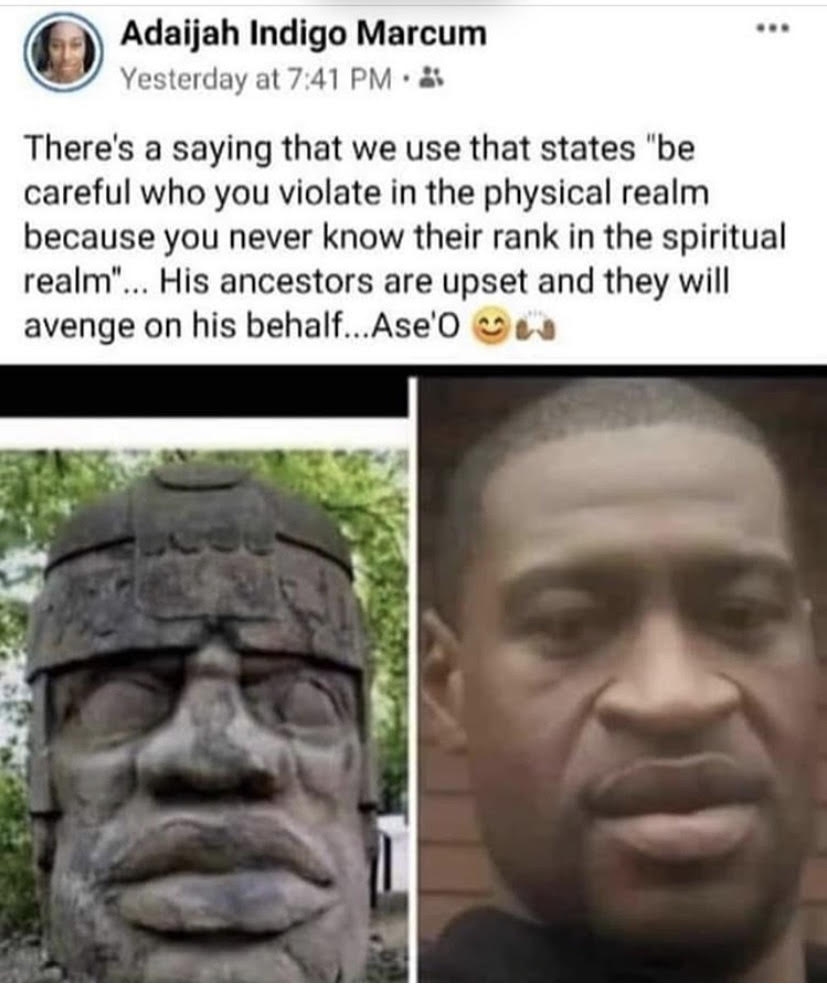Open Adaijah Indigo Marcum's profile name link
This screenshot has height=993, width=827.
(x=304, y=33)
